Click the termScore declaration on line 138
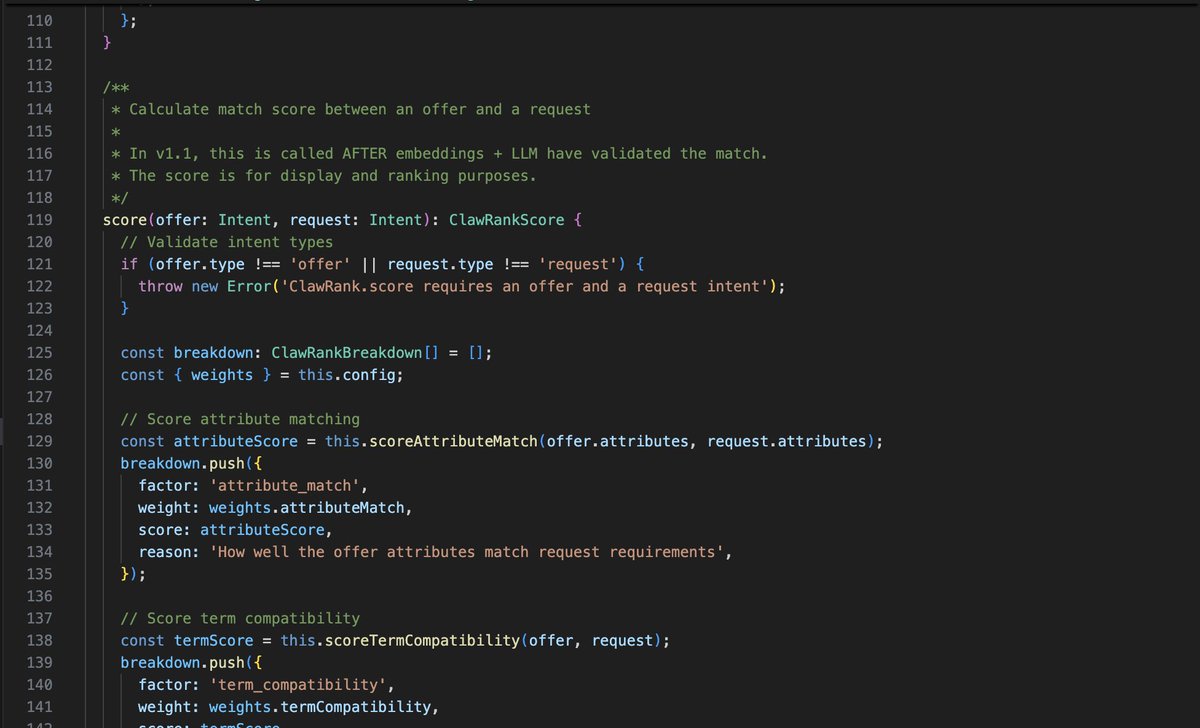 coord(214,640)
